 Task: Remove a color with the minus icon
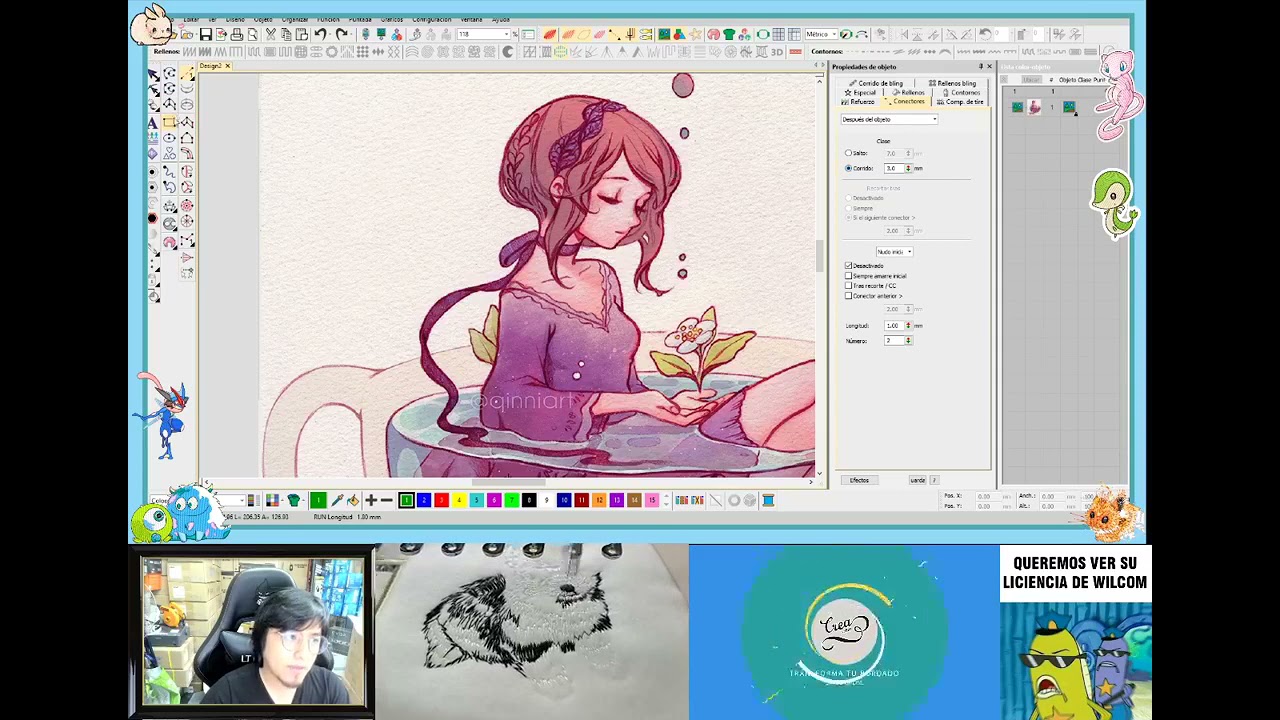387,500
